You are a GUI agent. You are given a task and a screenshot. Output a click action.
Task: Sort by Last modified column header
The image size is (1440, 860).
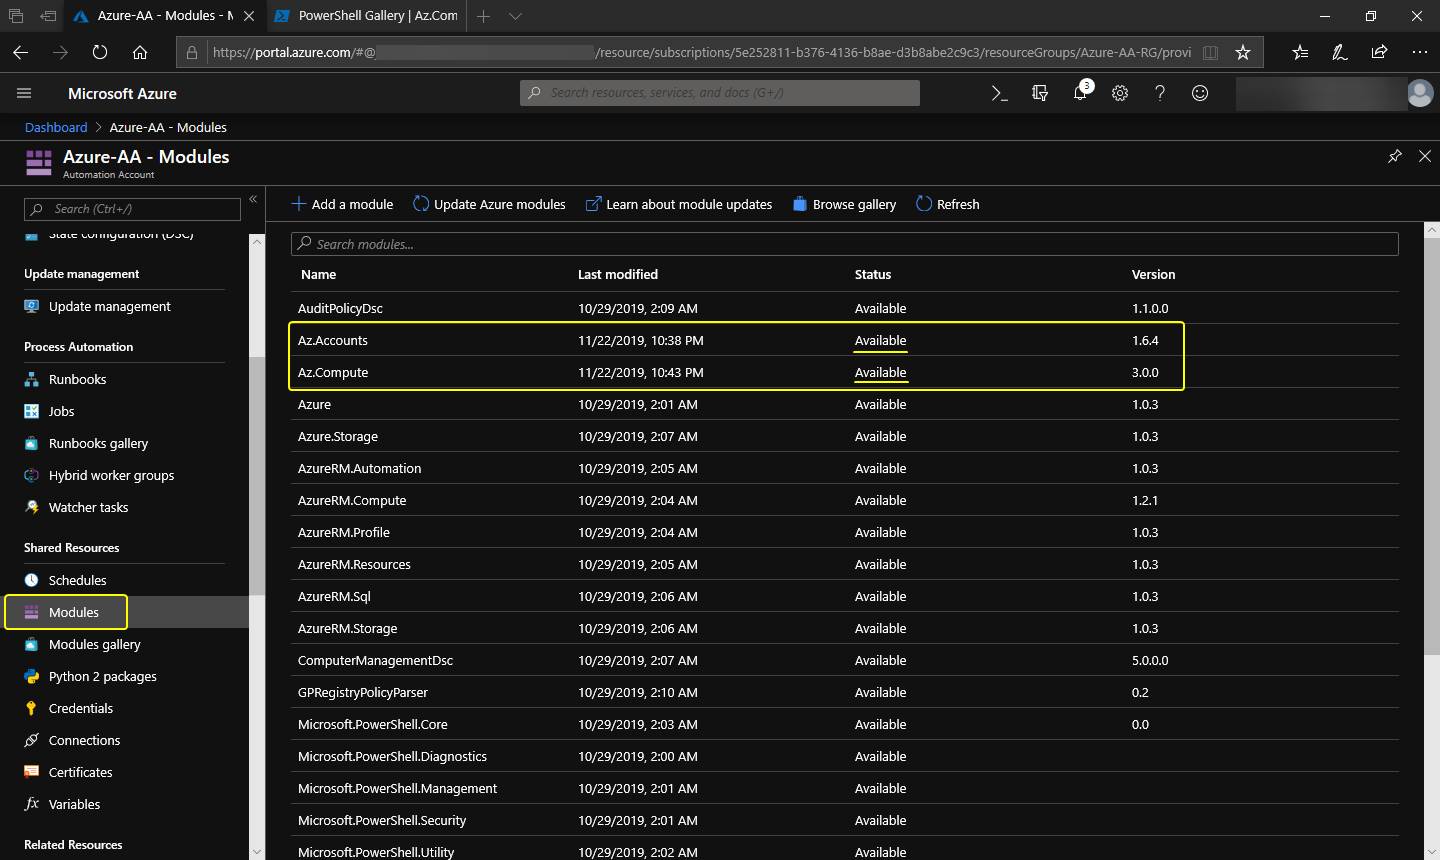tap(618, 274)
